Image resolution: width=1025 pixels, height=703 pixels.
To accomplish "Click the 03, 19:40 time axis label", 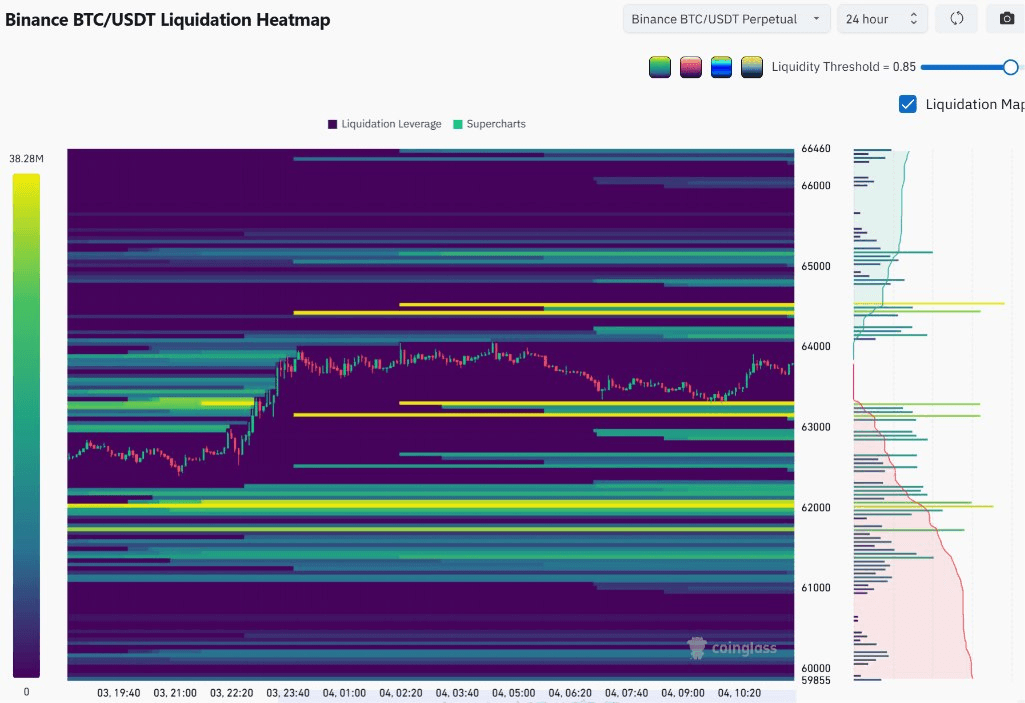I will coord(118,693).
